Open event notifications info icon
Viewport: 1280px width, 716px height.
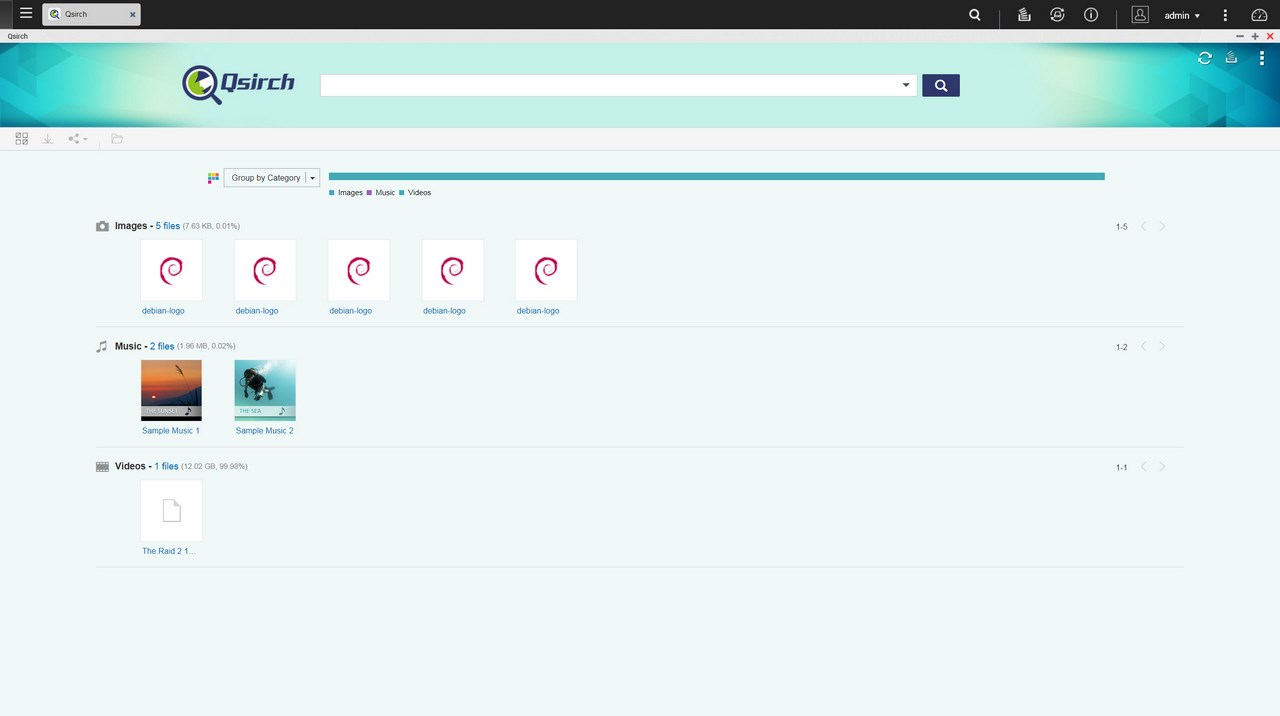(x=1091, y=15)
